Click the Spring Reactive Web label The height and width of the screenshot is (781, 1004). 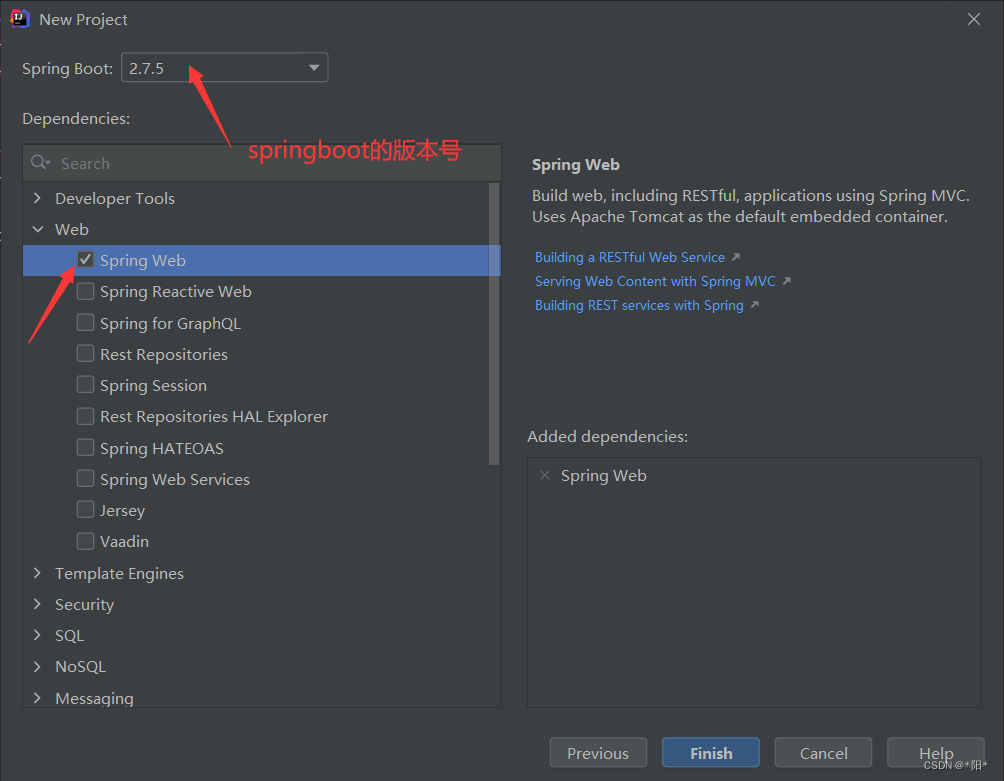pos(175,292)
